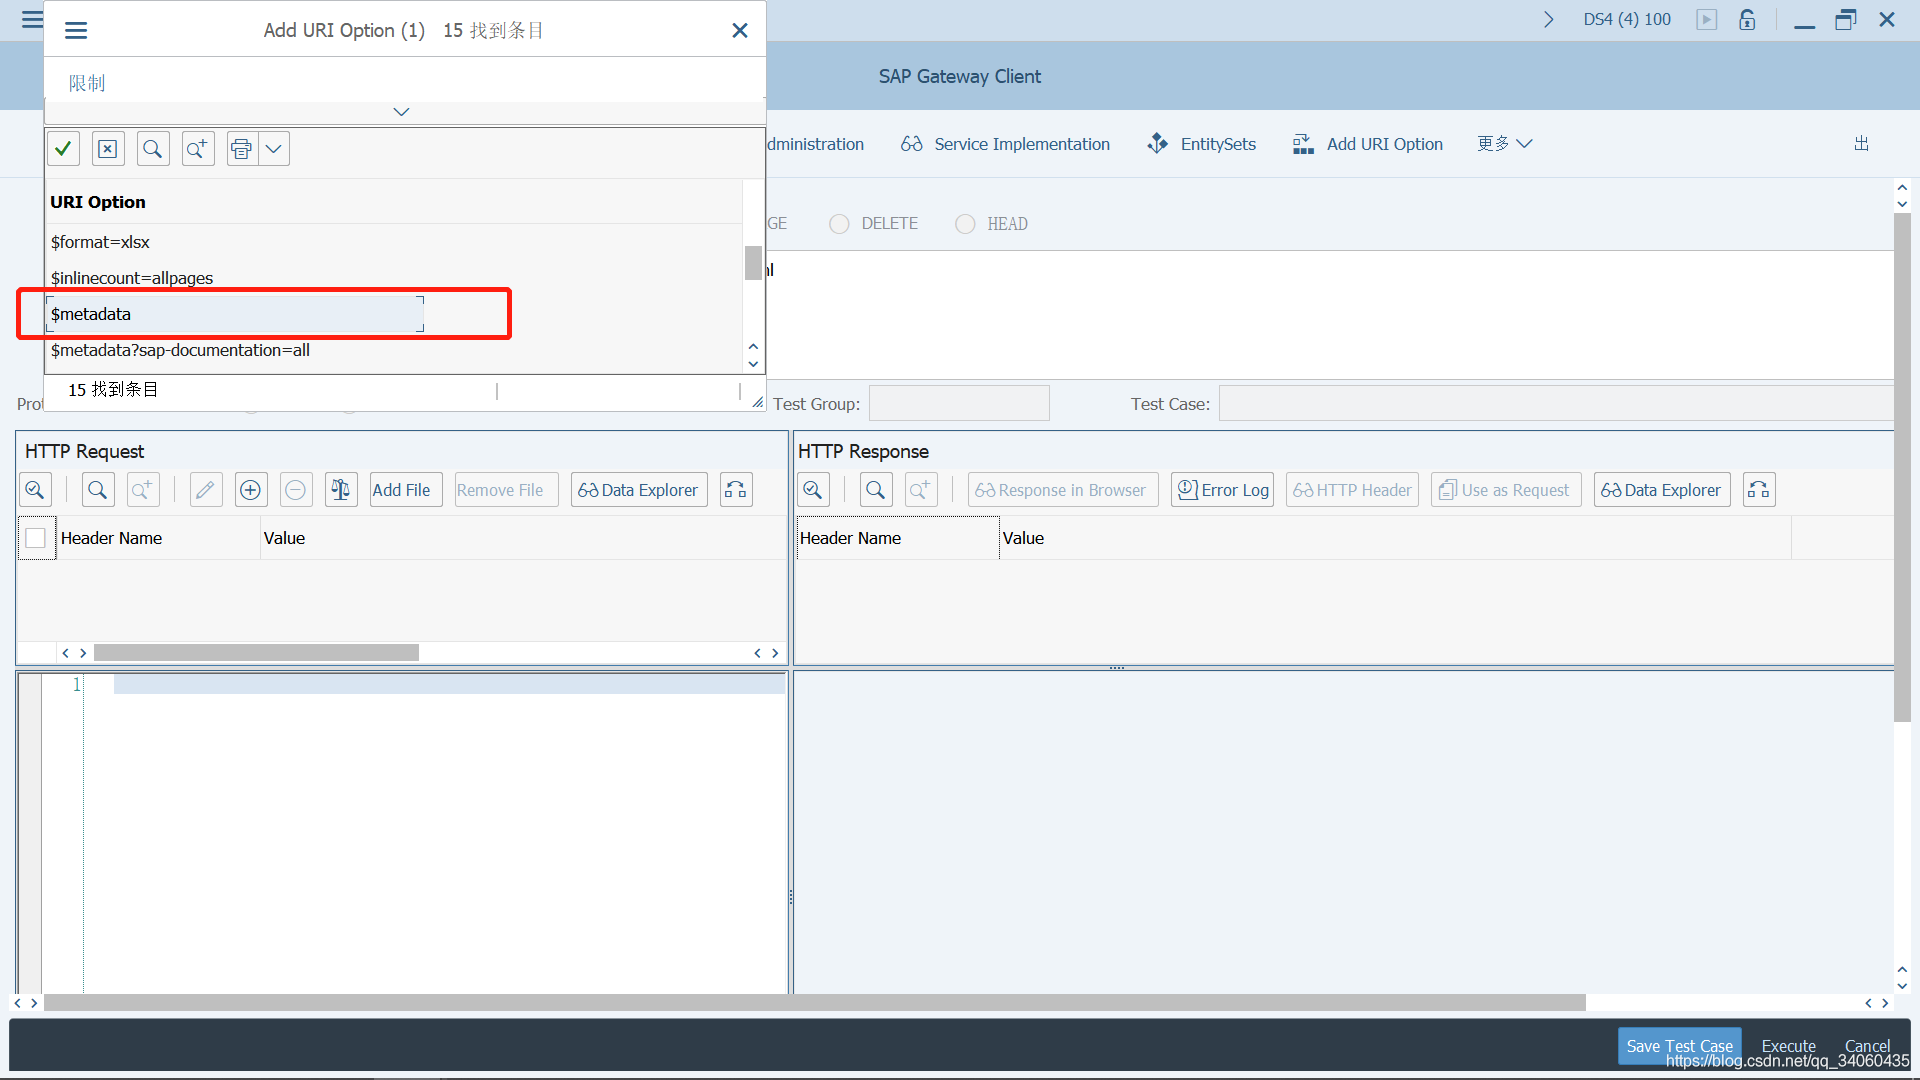Viewport: 1920px width, 1080px height.
Task: Click request header table horizontal scrollbar
Action: click(x=256, y=653)
